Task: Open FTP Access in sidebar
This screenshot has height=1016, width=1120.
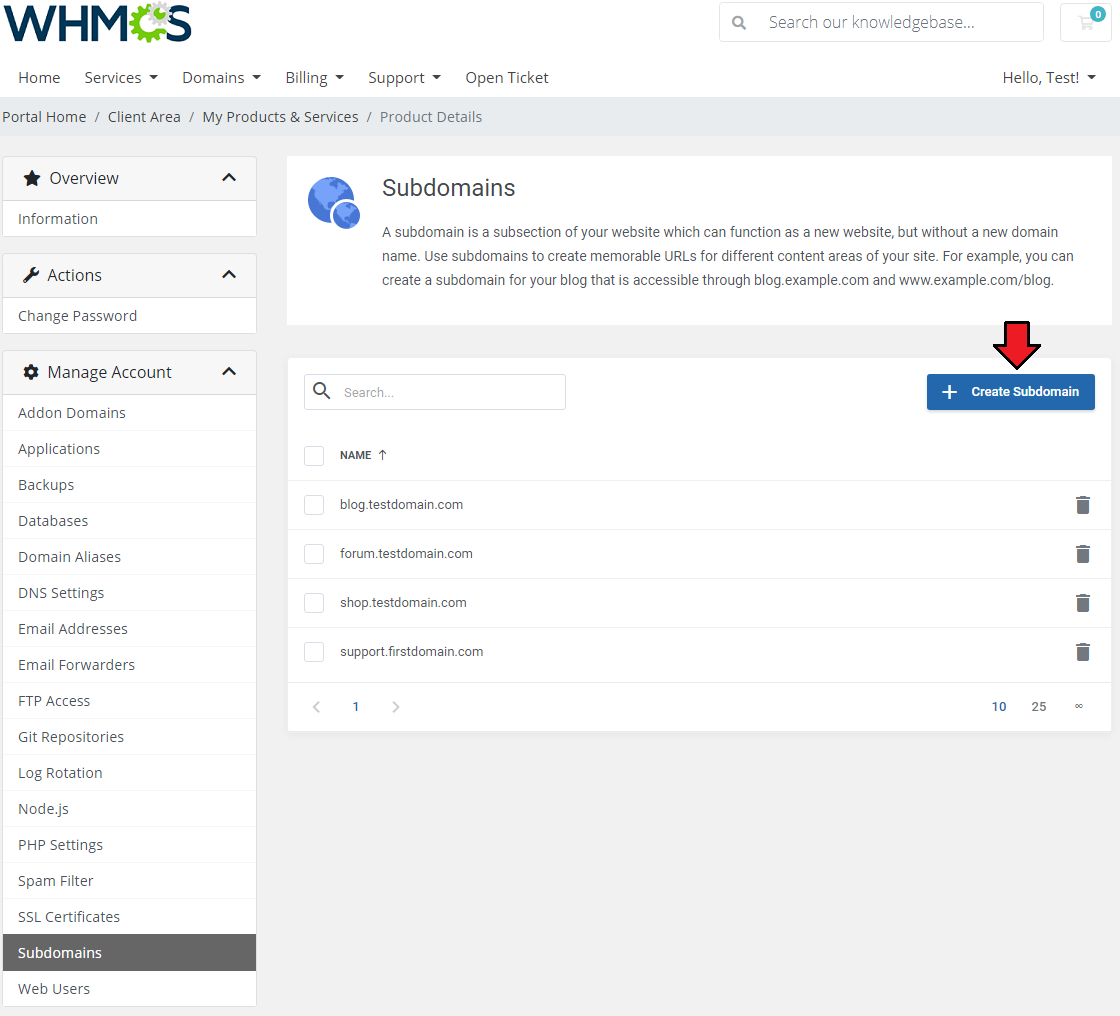Action: click(129, 701)
